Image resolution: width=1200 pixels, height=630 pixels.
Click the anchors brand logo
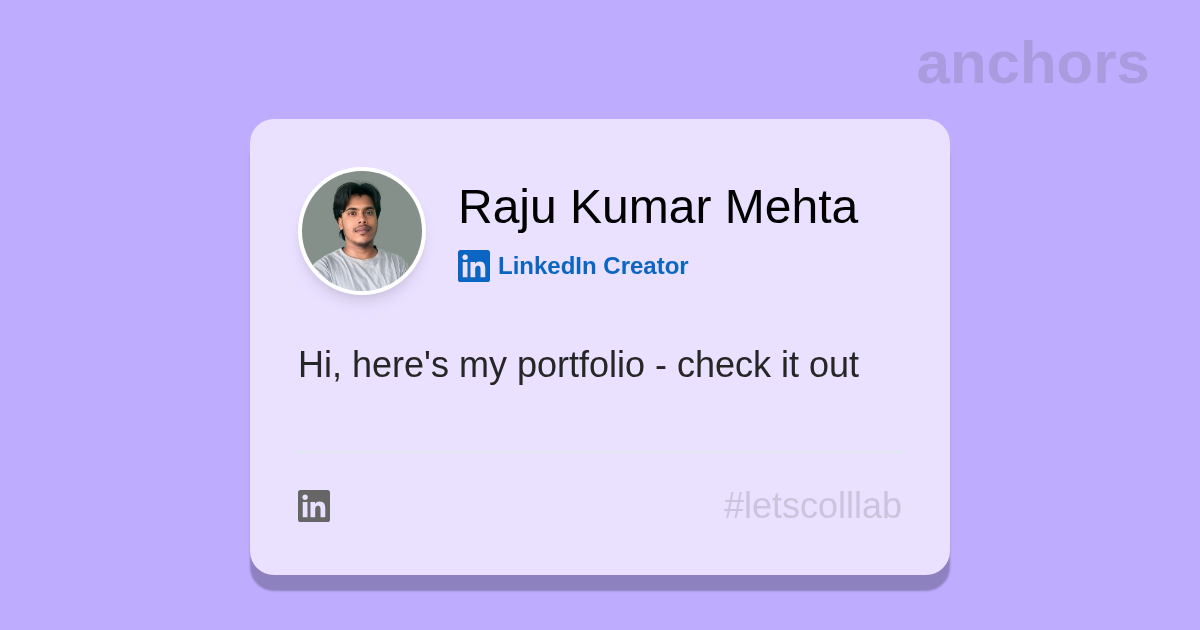tap(1032, 63)
